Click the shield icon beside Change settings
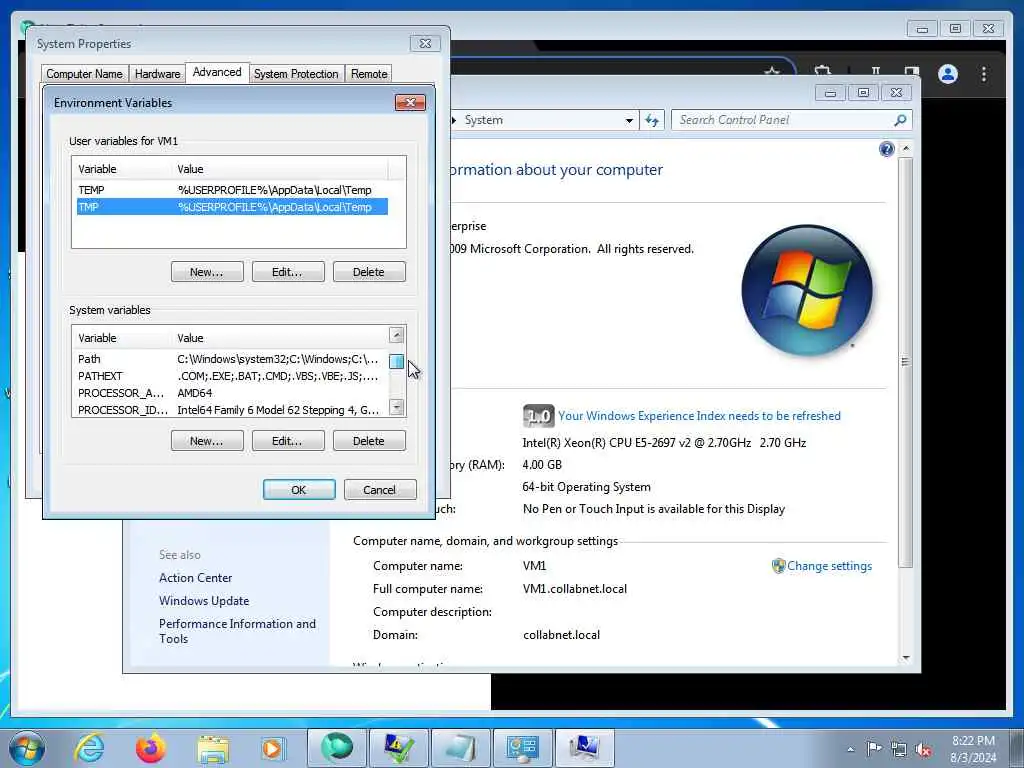This screenshot has height=768, width=1024. click(778, 566)
